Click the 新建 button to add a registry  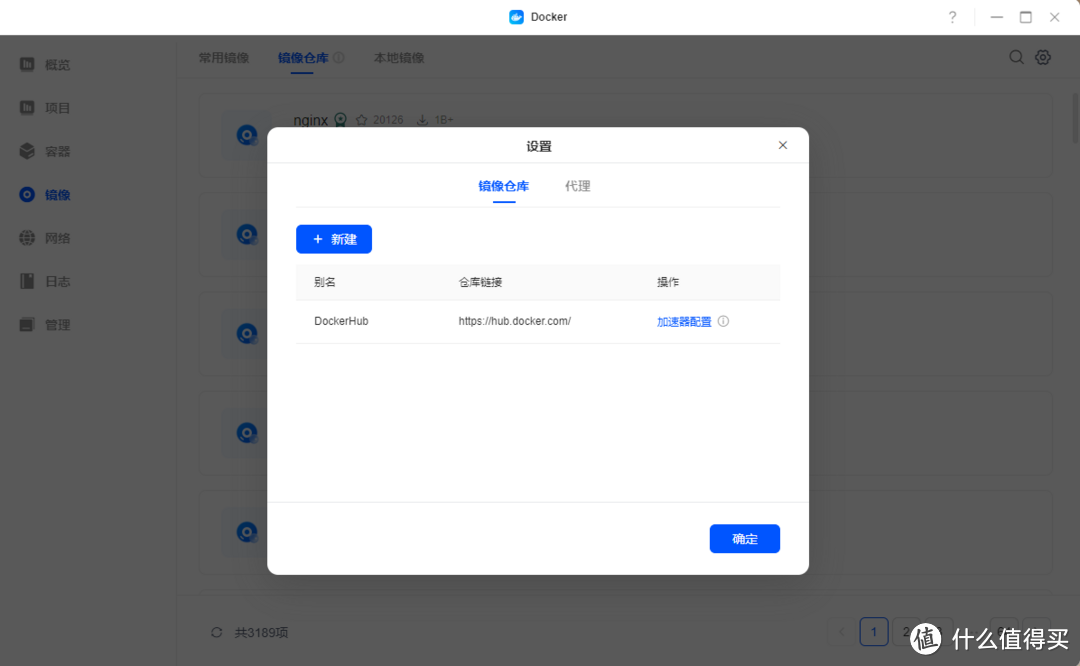click(x=334, y=239)
